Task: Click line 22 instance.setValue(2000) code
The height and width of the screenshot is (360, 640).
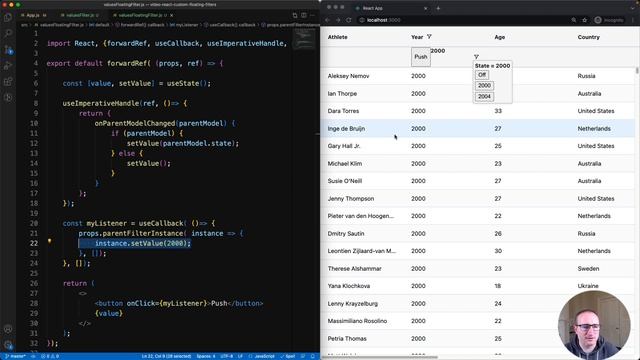Action: click(x=143, y=243)
